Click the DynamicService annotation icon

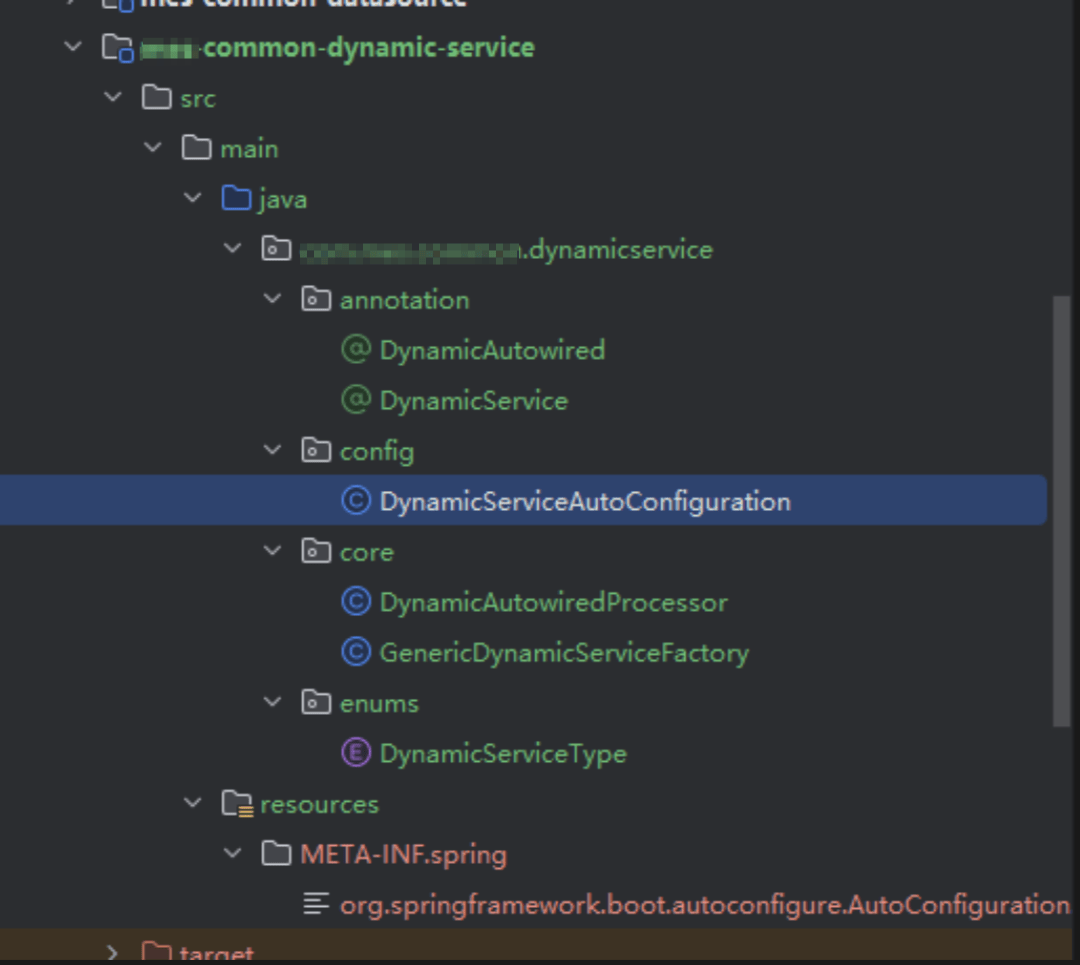point(355,401)
